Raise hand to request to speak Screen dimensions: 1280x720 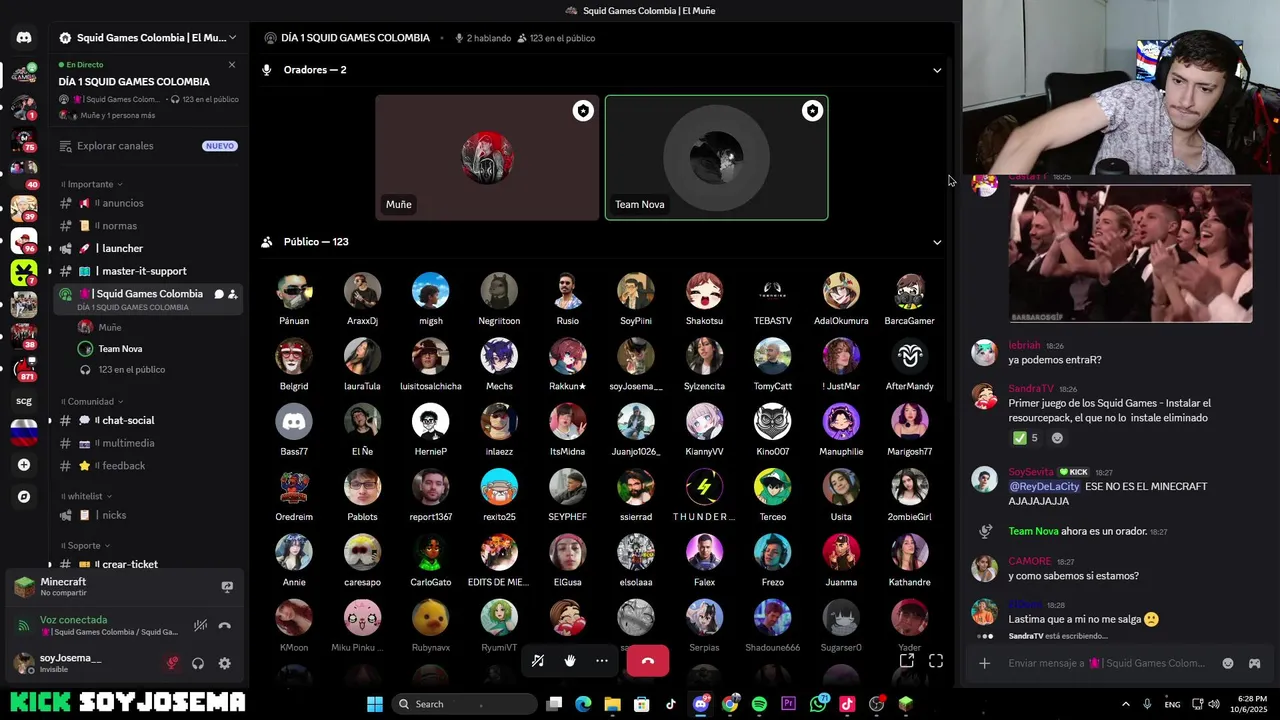(570, 661)
